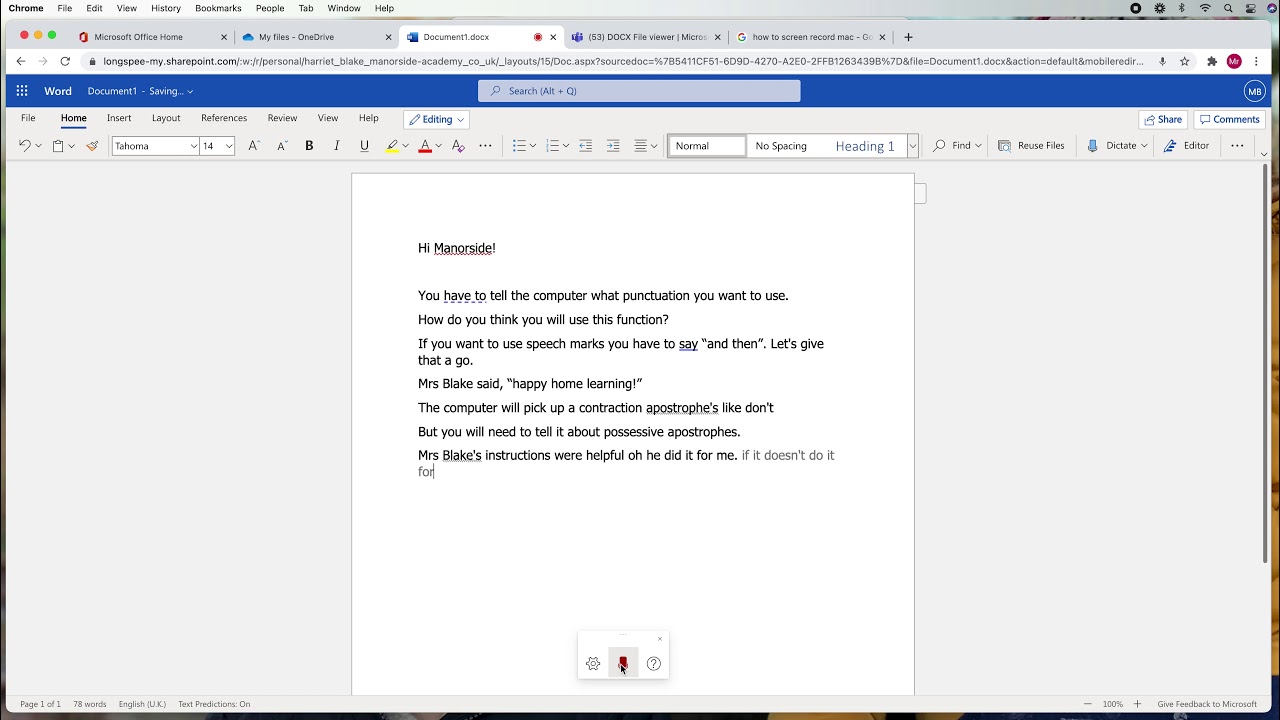Expand the Find dropdown arrow
The width and height of the screenshot is (1280, 720).
pyautogui.click(x=978, y=146)
